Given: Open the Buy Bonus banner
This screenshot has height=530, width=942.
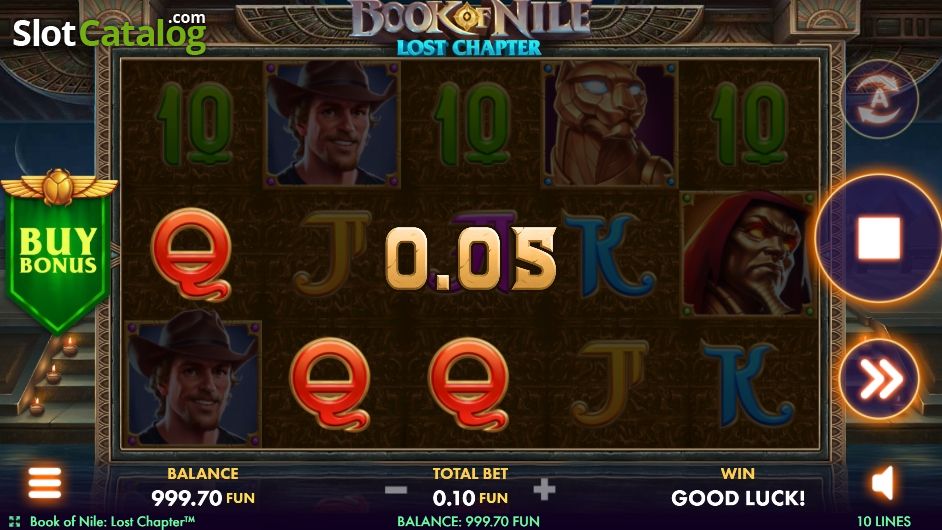Looking at the screenshot, I should coord(58,251).
